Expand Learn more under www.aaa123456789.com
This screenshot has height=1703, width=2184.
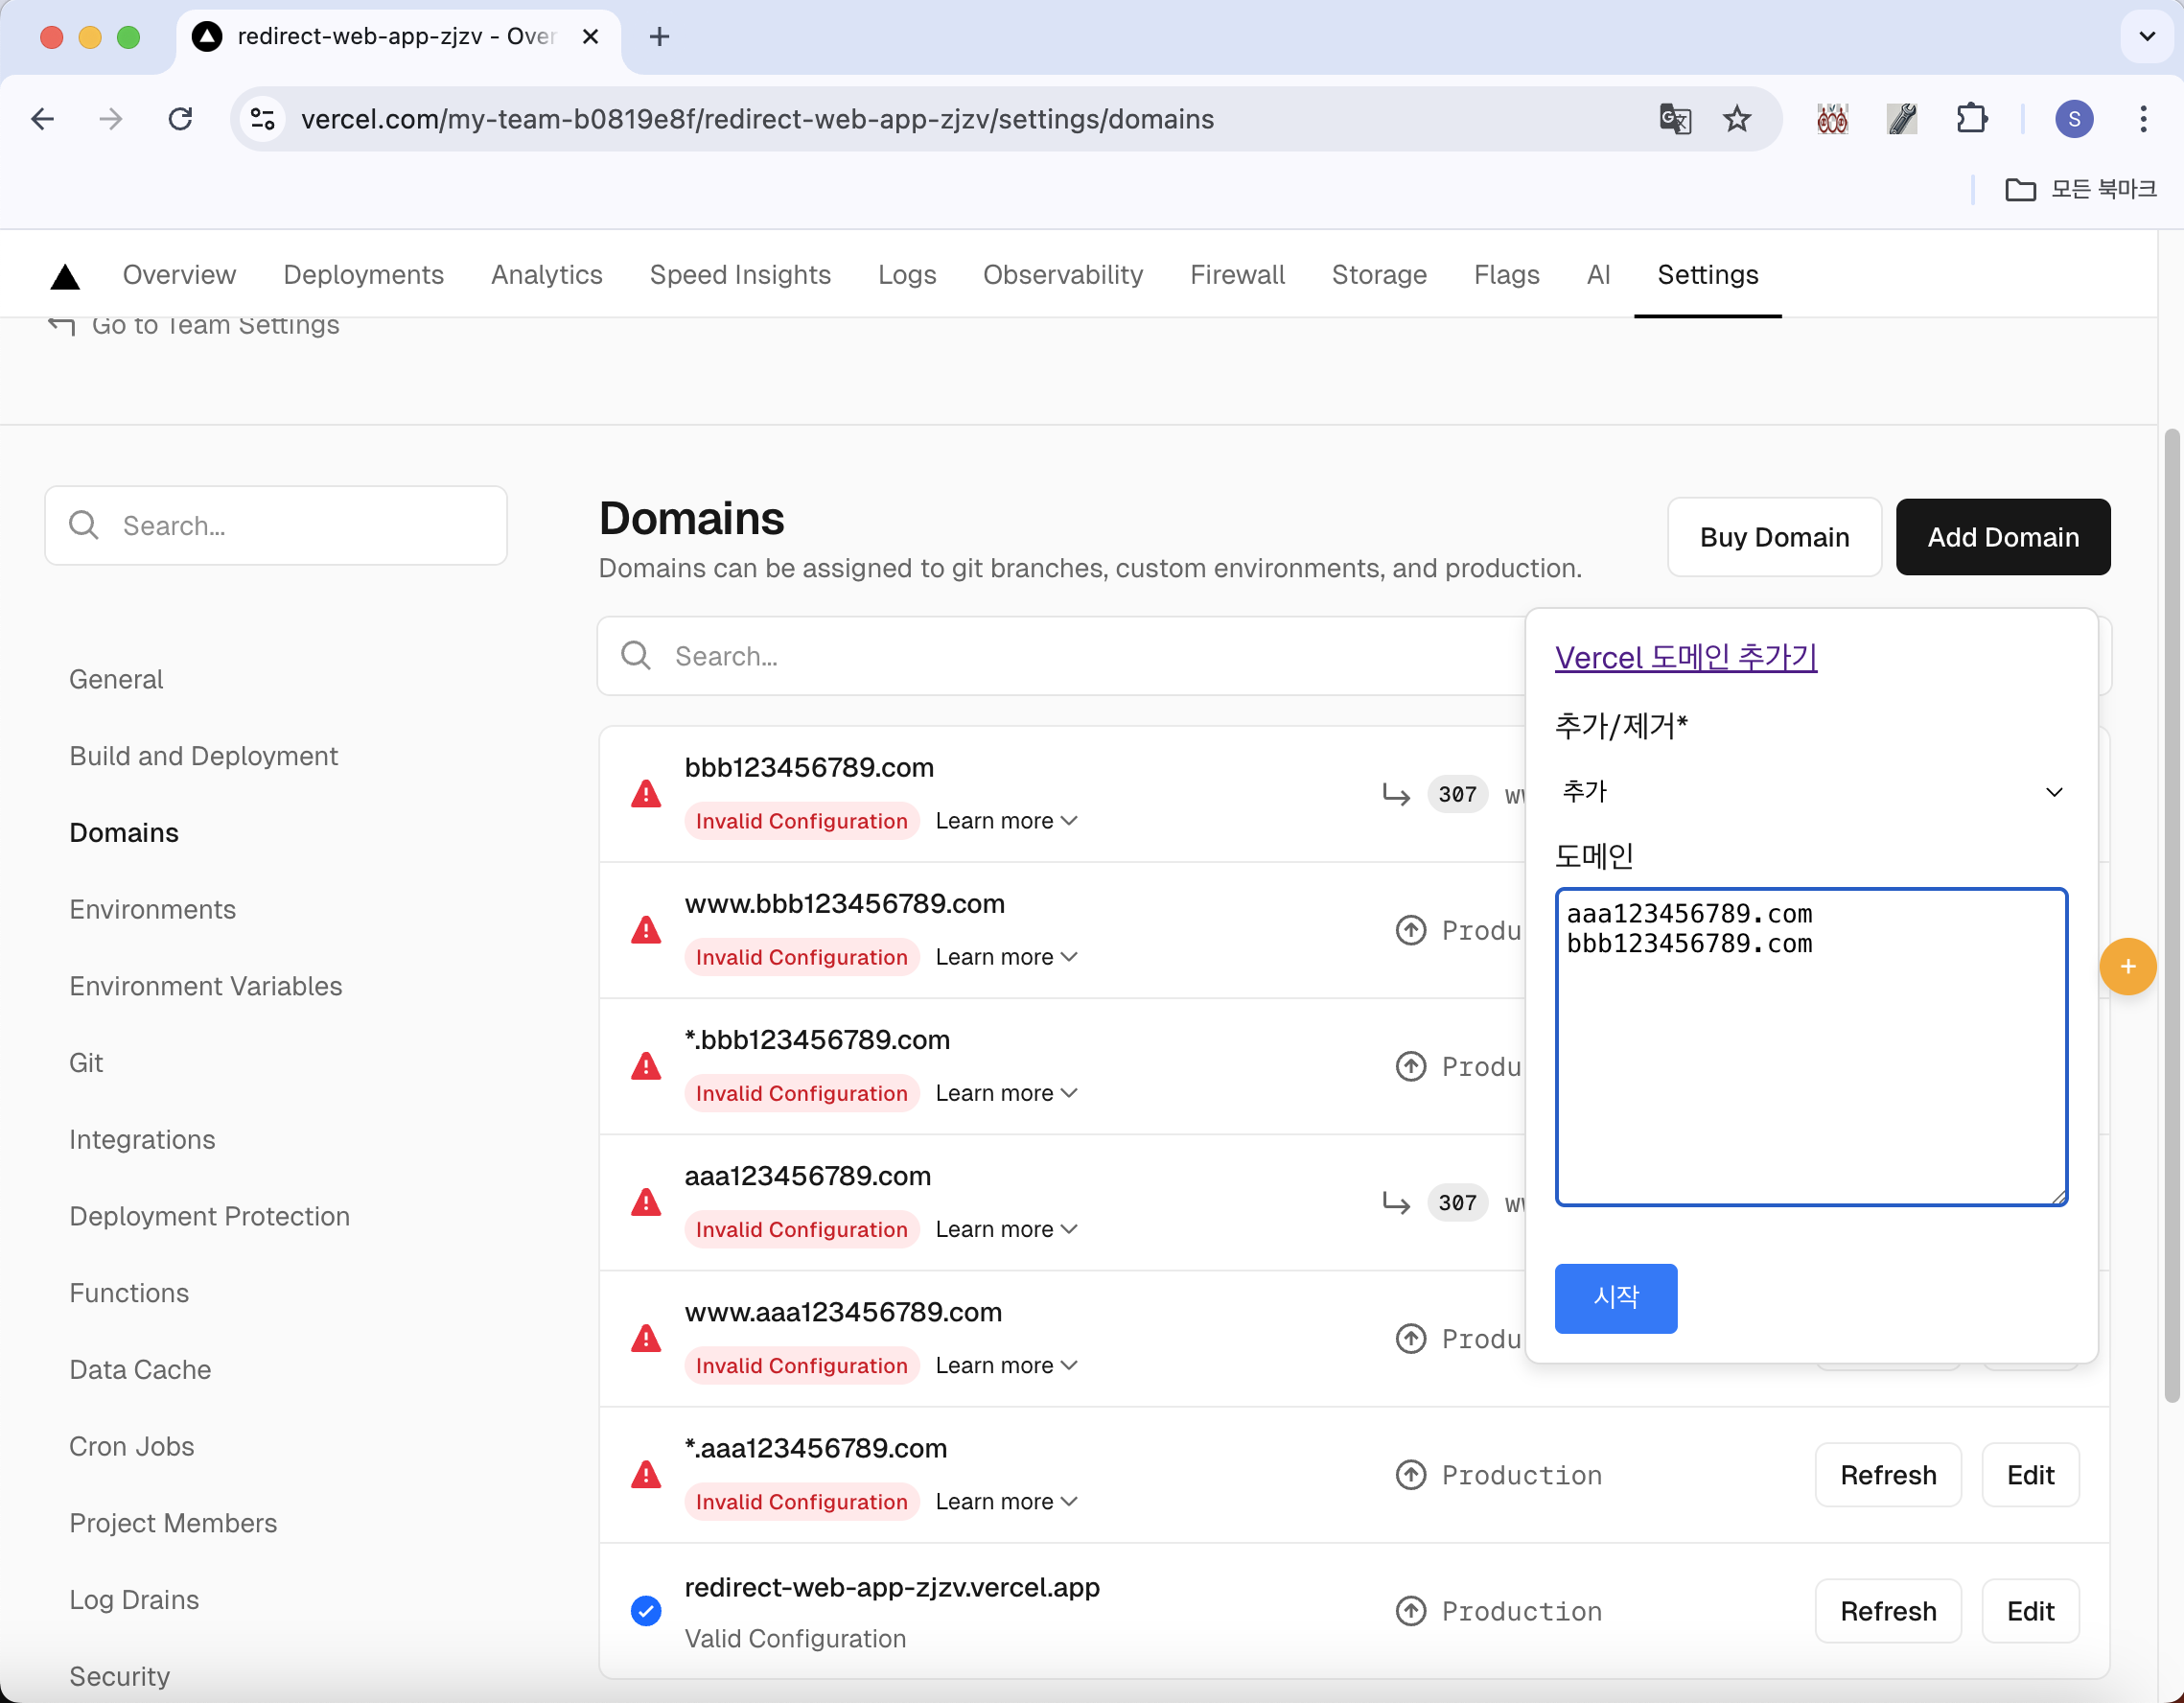1005,1365
